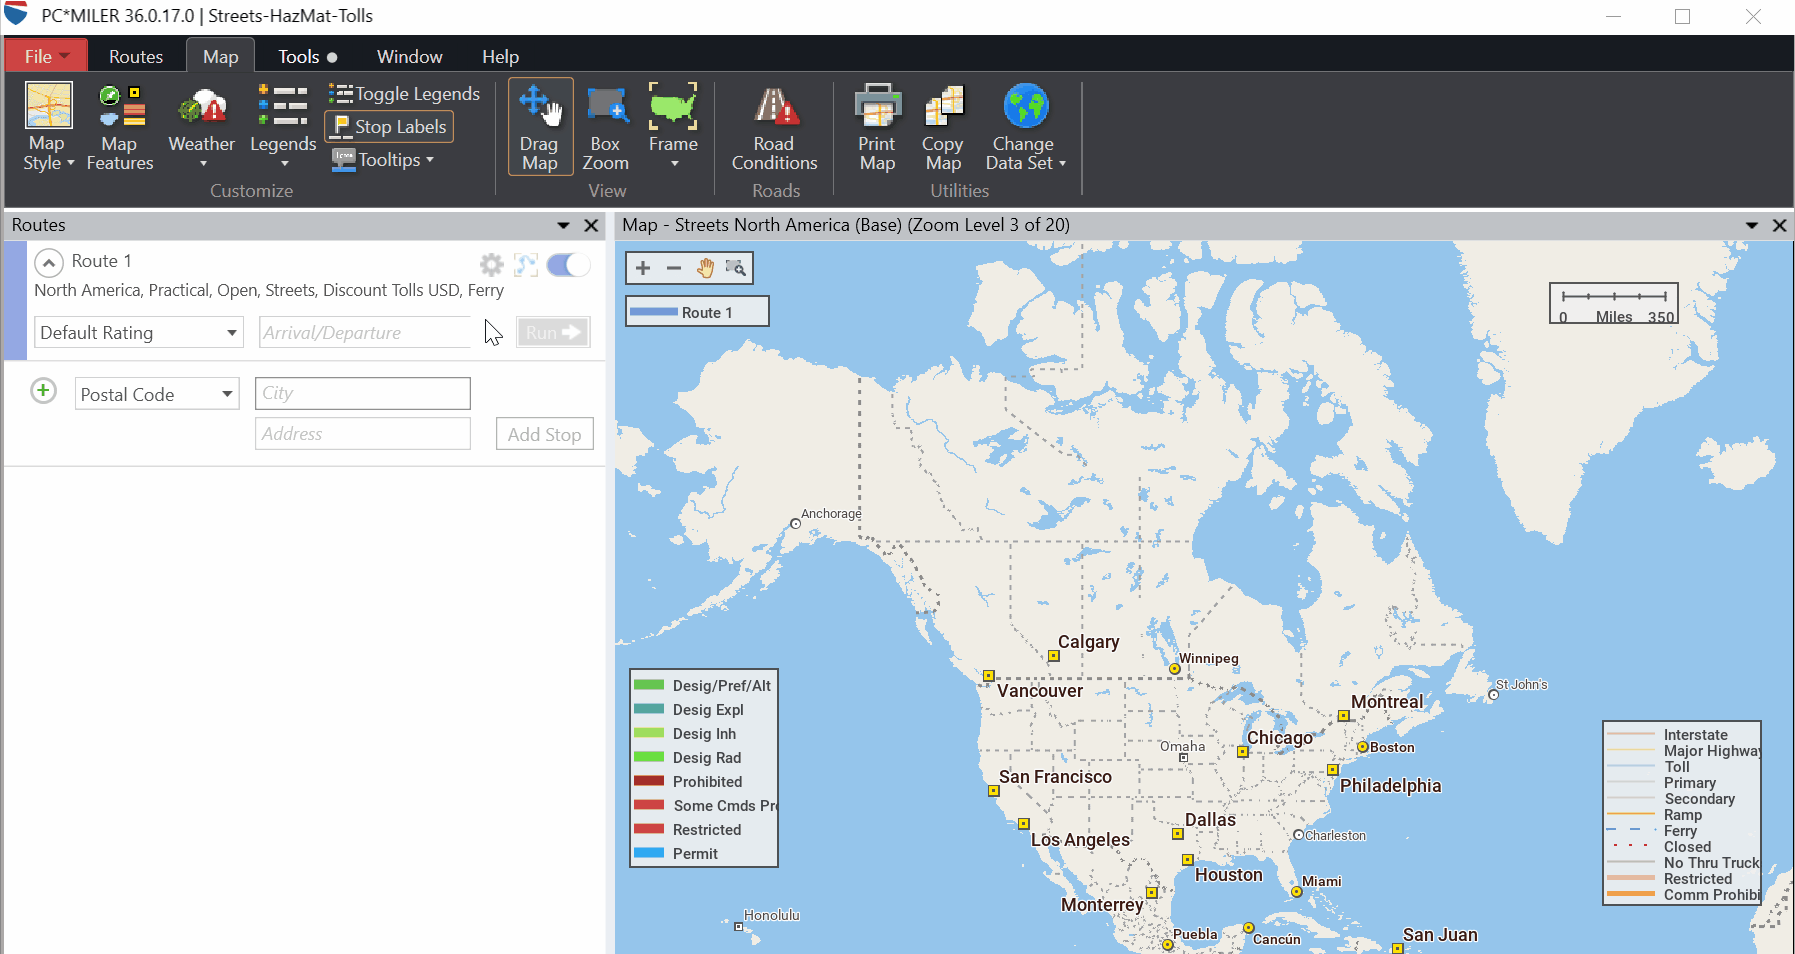Activate the Drag Map tool
This screenshot has width=1795, height=954.
click(x=540, y=126)
